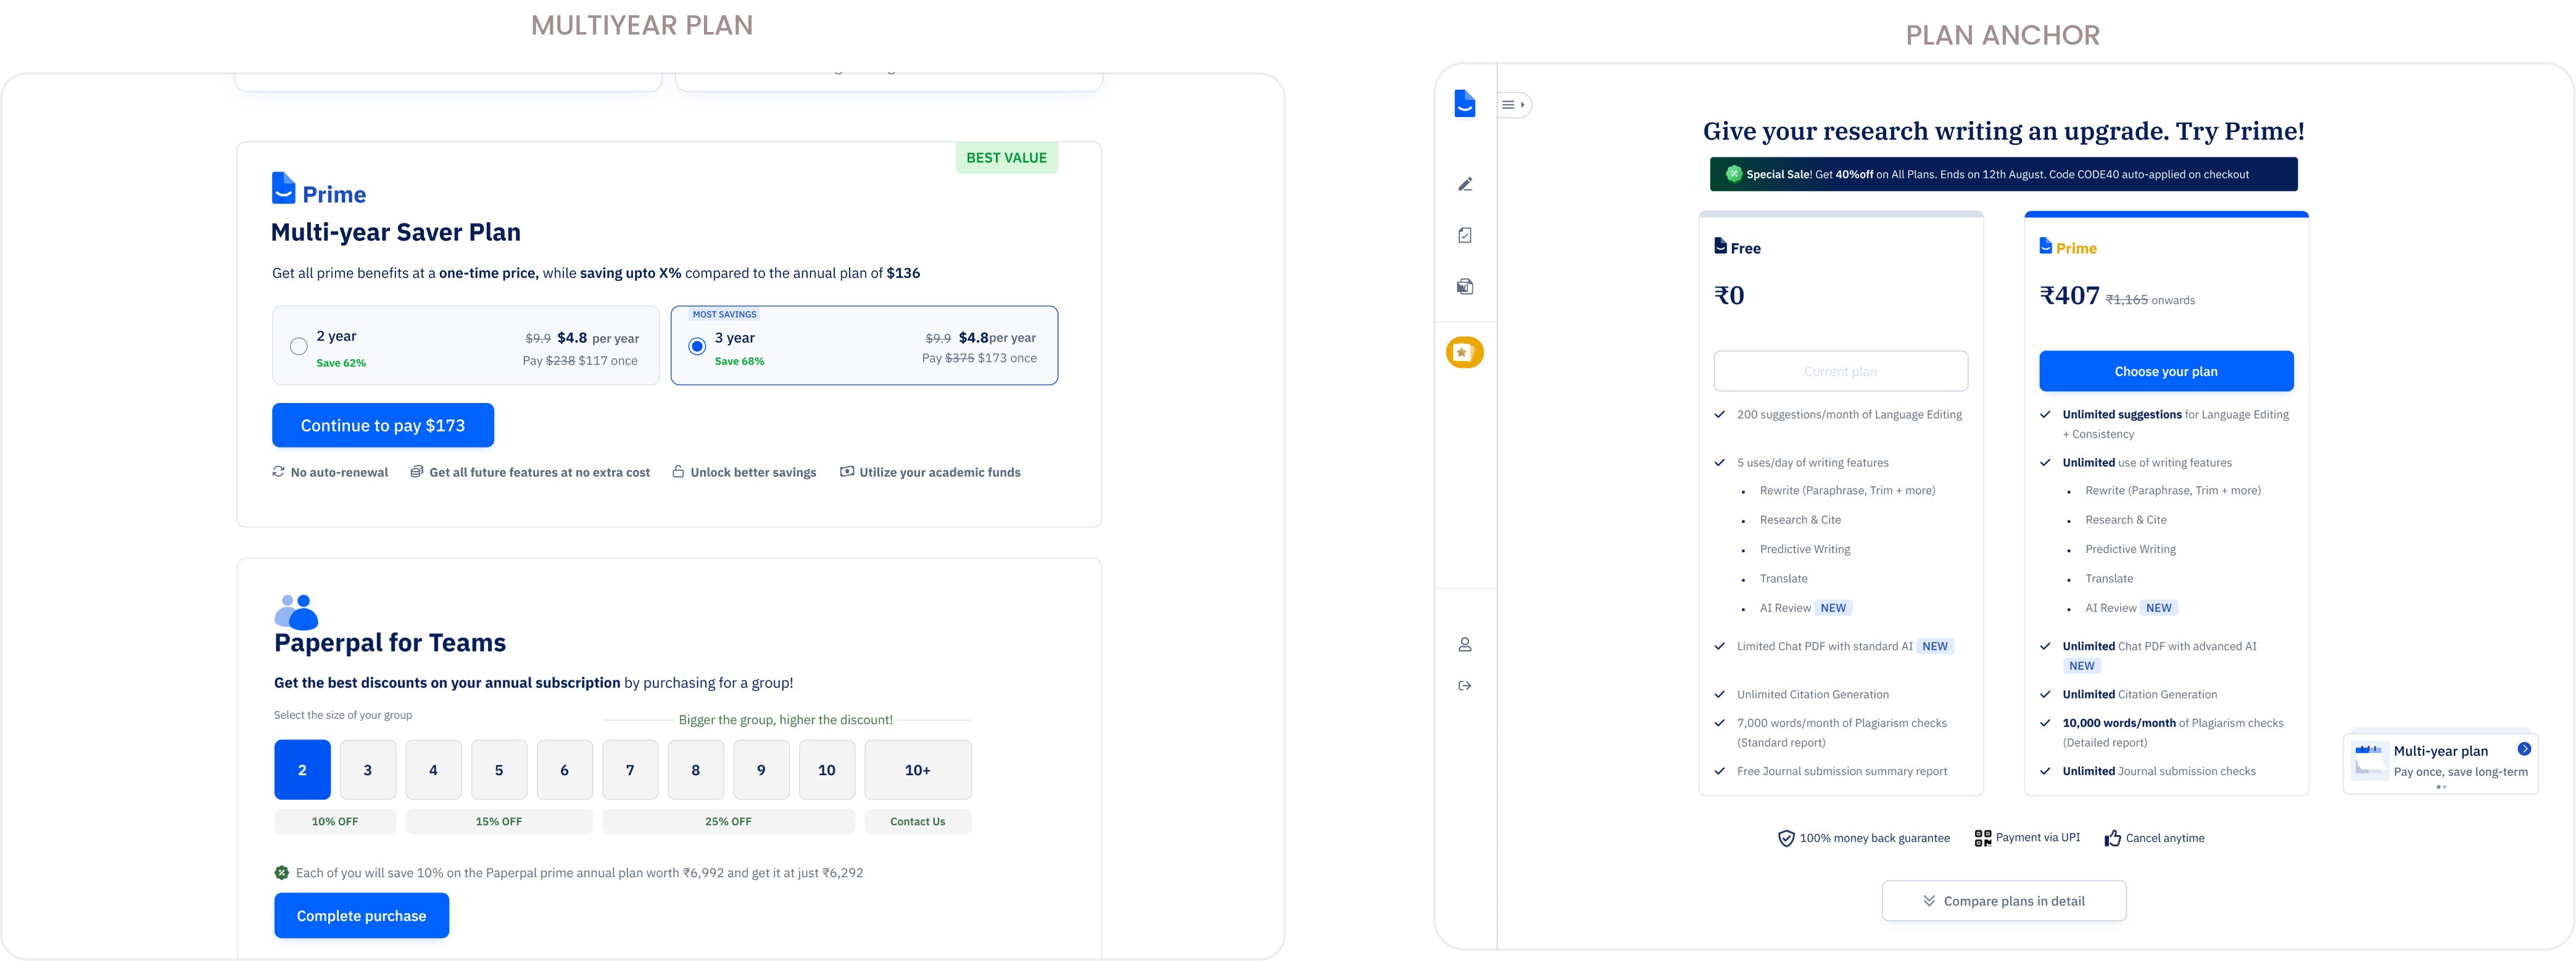Screen dimensions: 2576x961
Task: Expand the sidebar using the hamburger toggle
Action: tap(1513, 105)
